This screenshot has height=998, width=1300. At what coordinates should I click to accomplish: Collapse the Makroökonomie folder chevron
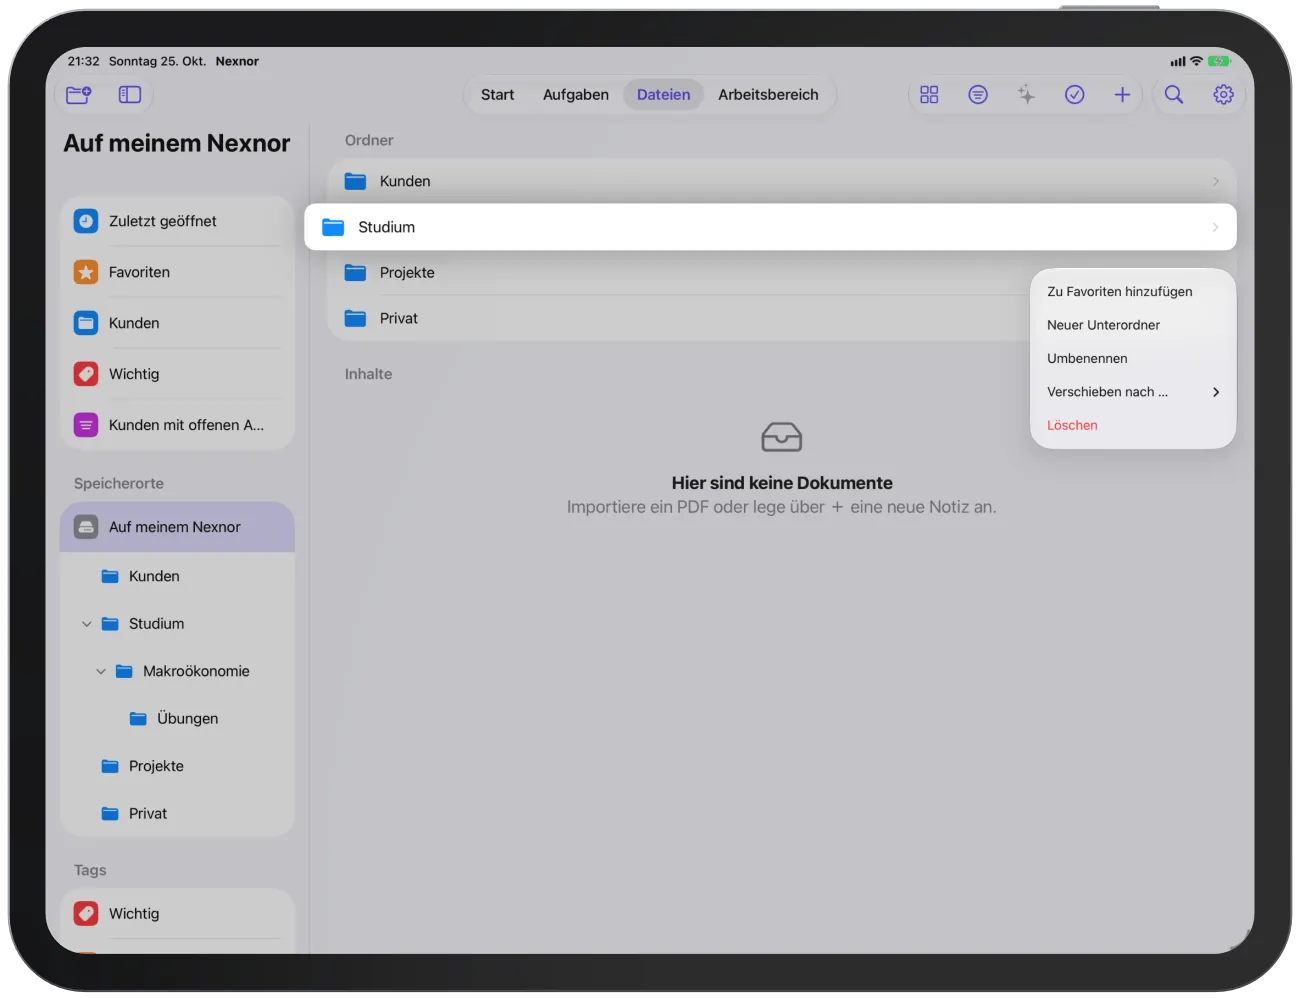pos(101,672)
